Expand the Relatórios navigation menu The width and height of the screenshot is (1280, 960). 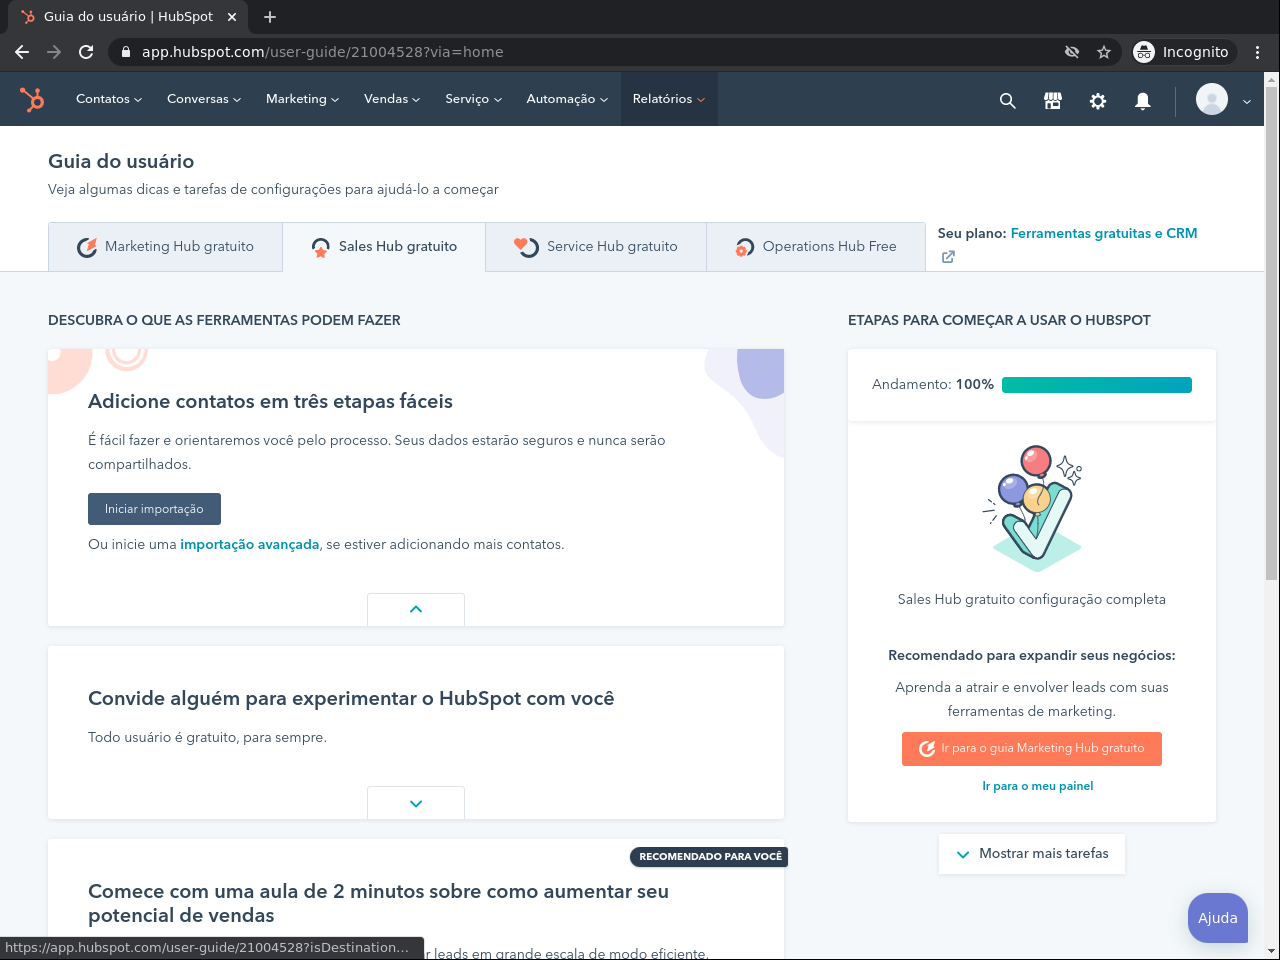pos(669,99)
